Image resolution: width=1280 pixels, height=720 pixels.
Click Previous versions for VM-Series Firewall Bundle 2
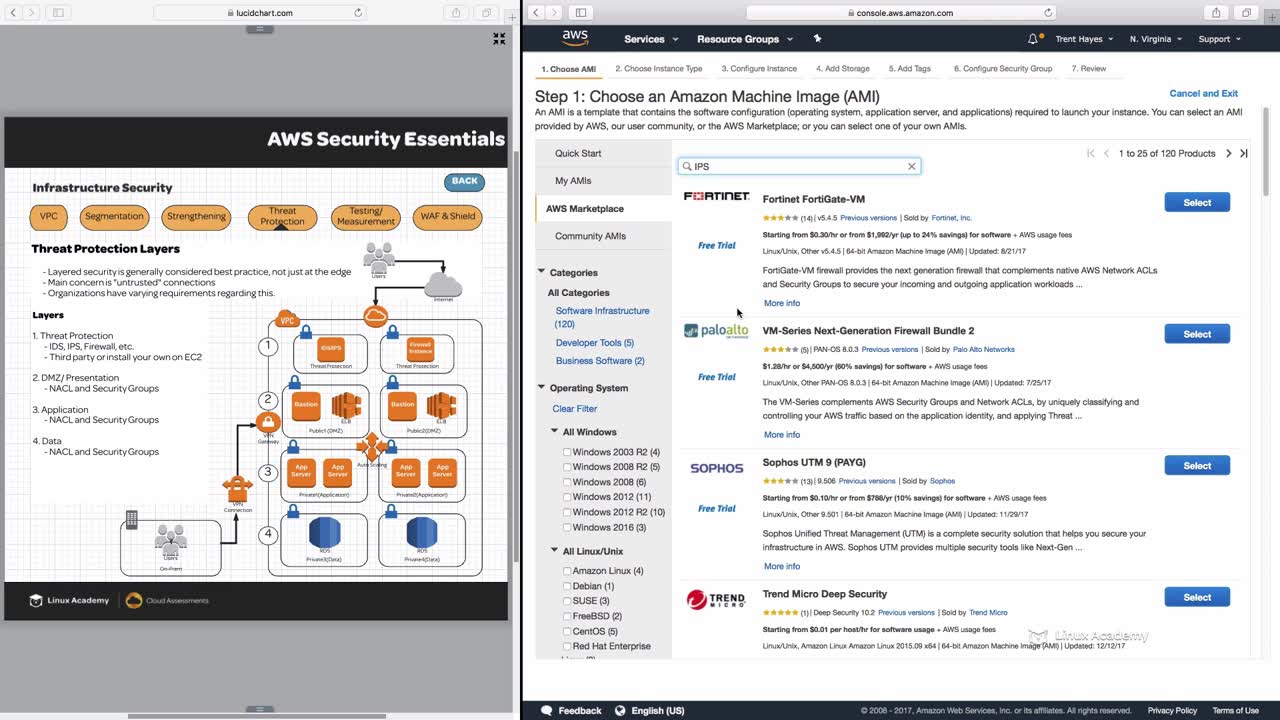(x=889, y=349)
